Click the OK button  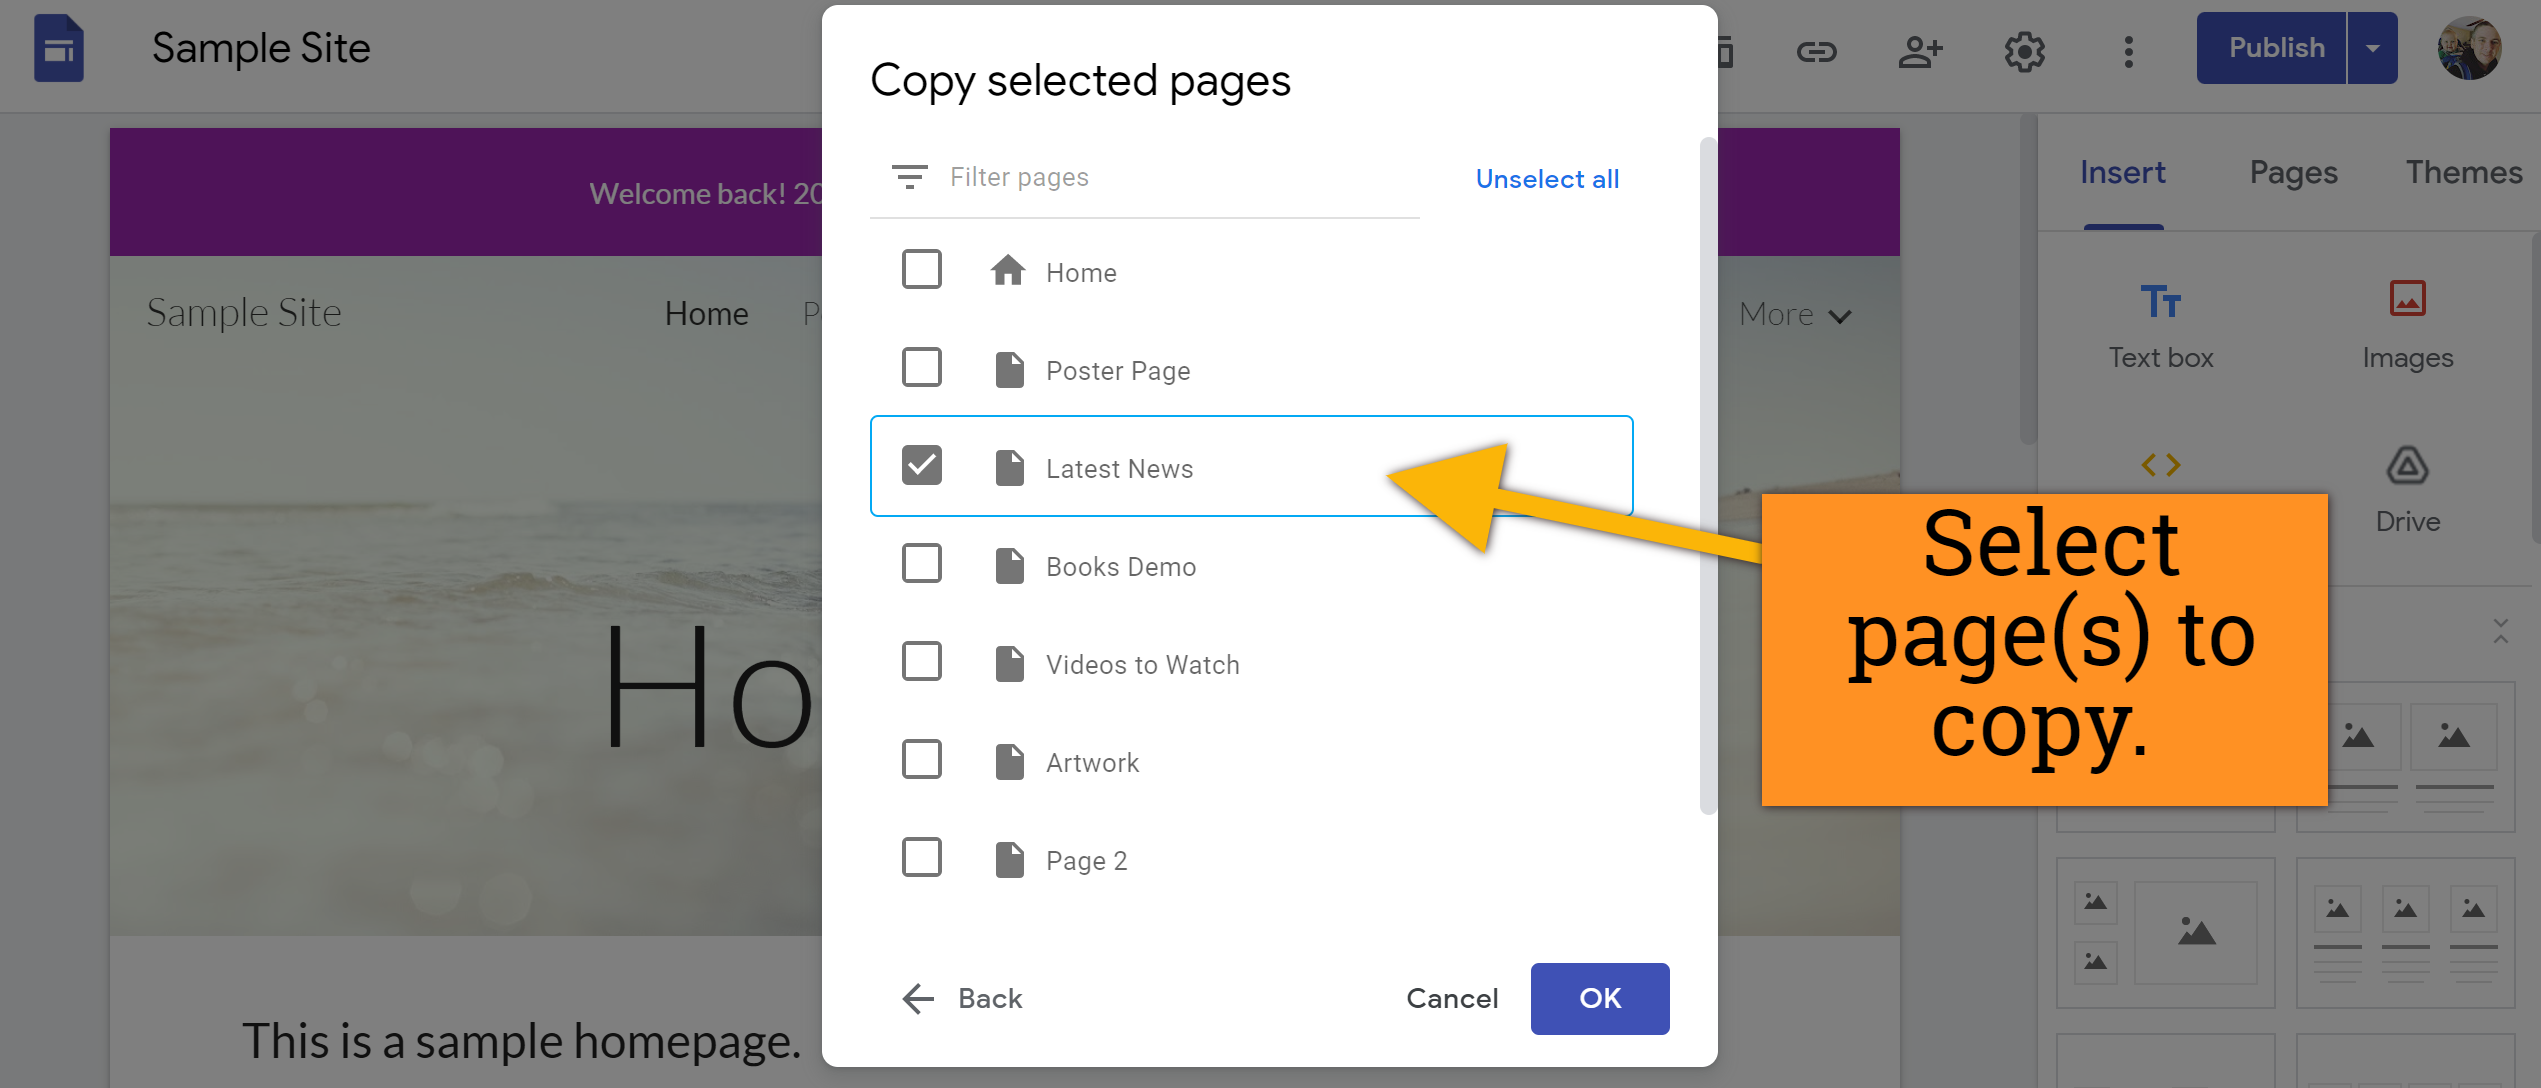(1599, 998)
